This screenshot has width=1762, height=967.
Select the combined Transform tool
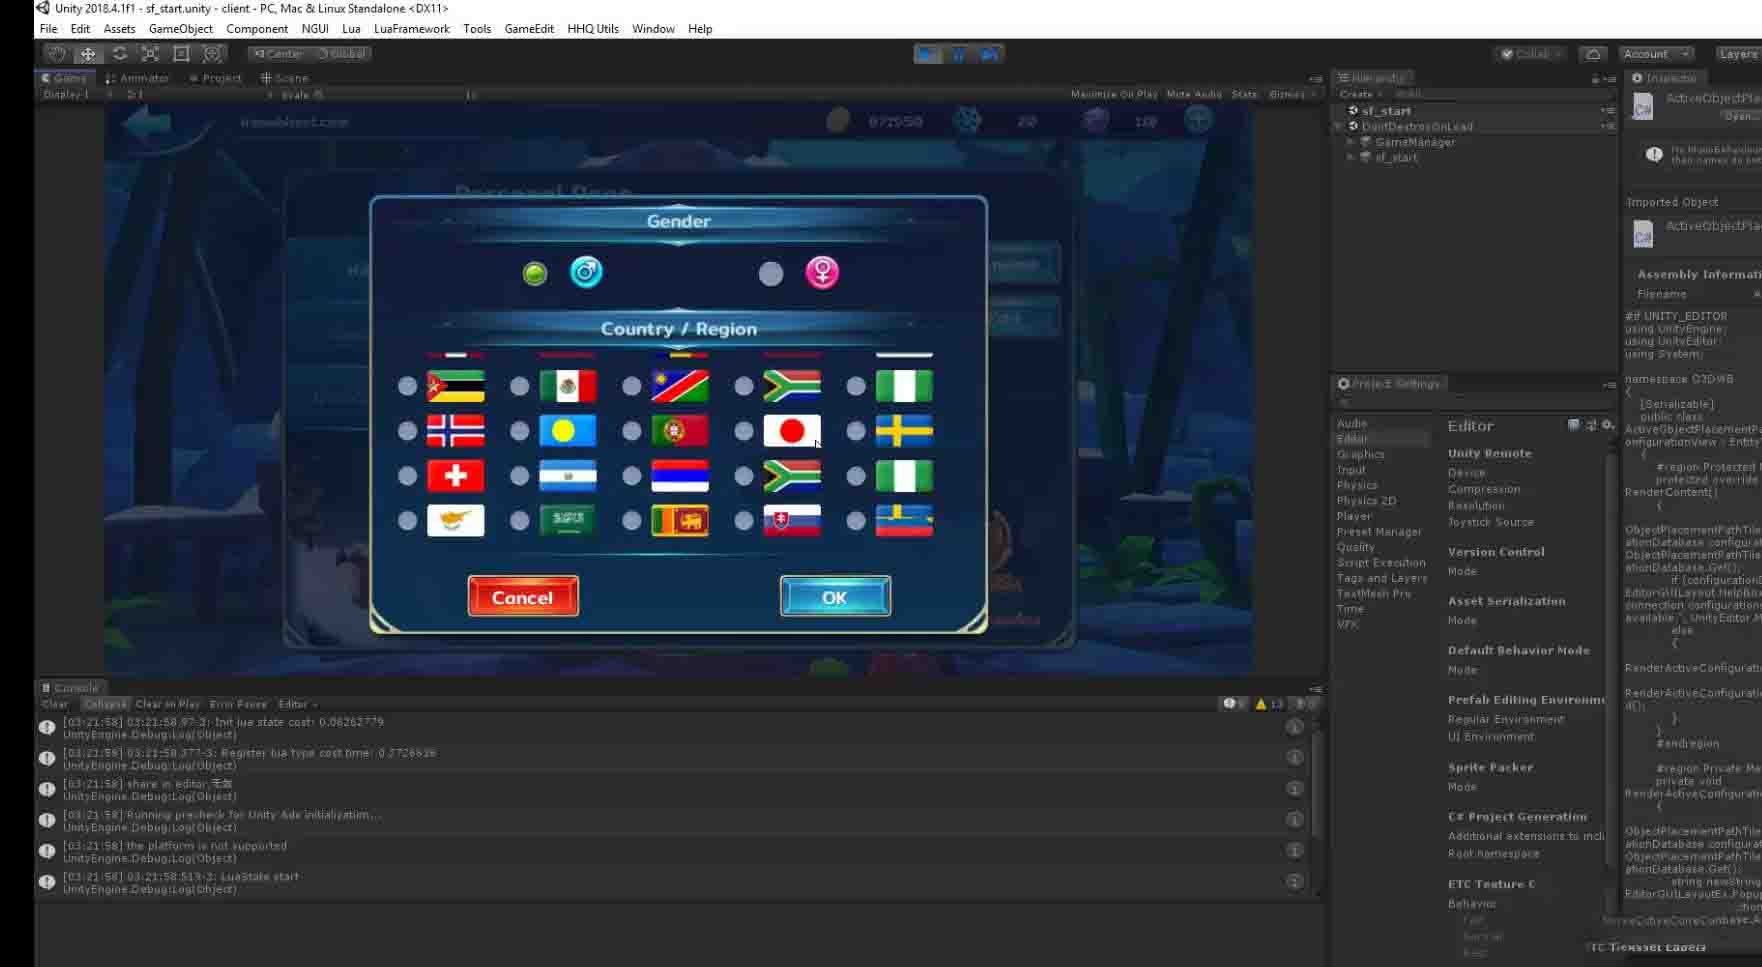[212, 54]
